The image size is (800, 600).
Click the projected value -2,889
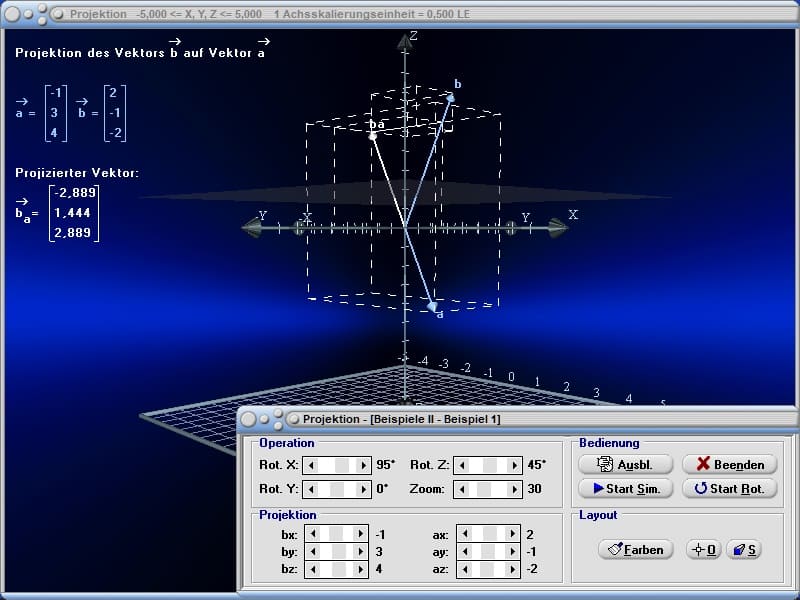coord(75,192)
